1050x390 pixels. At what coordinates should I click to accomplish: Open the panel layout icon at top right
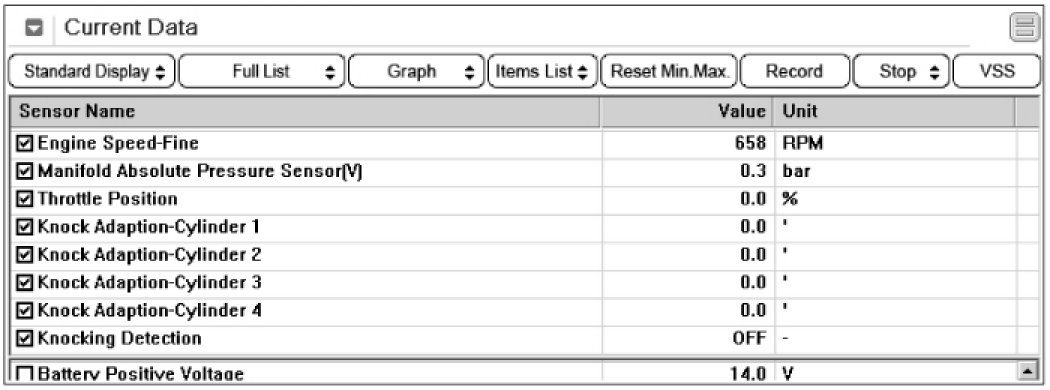tap(1023, 27)
